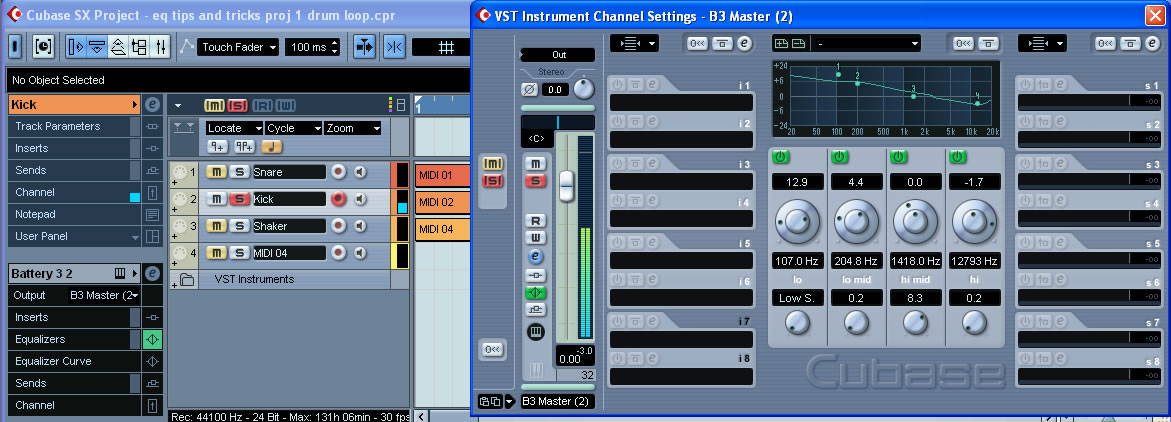Toggle Read automation R in the channel strip
The width and height of the screenshot is (1171, 422).
pyautogui.click(x=535, y=221)
